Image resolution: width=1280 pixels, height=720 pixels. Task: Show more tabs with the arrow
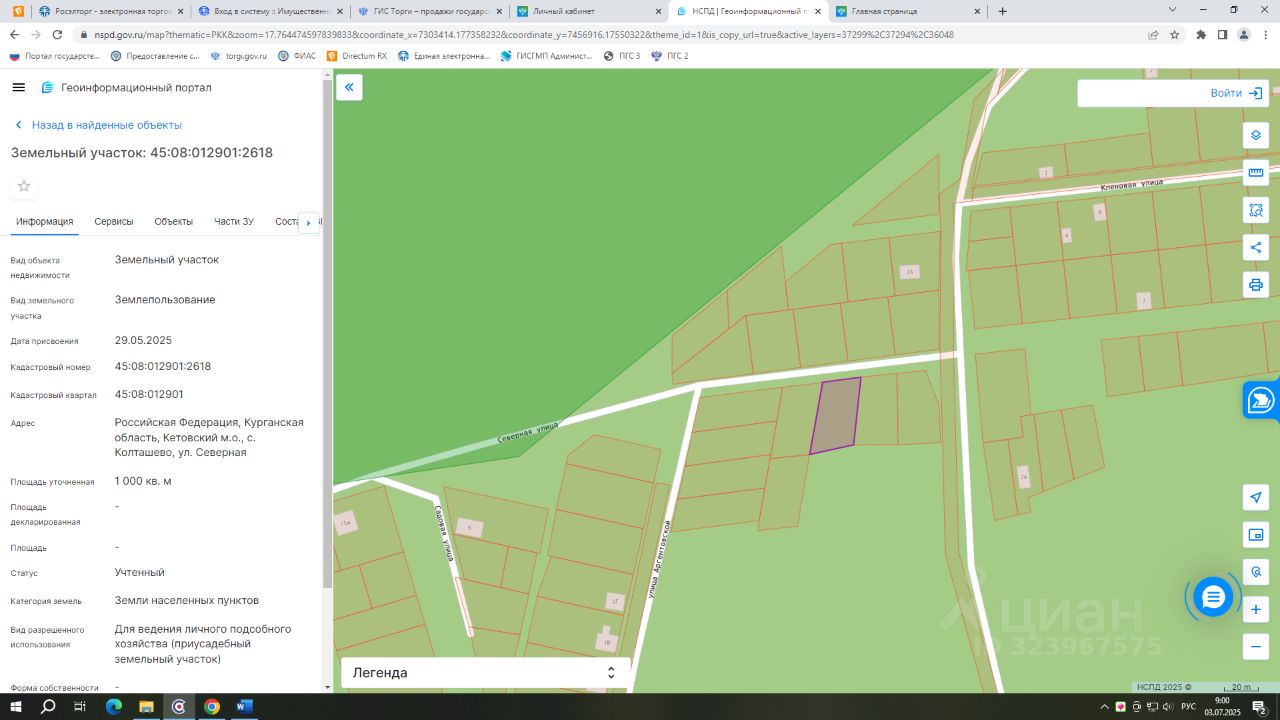coord(308,222)
